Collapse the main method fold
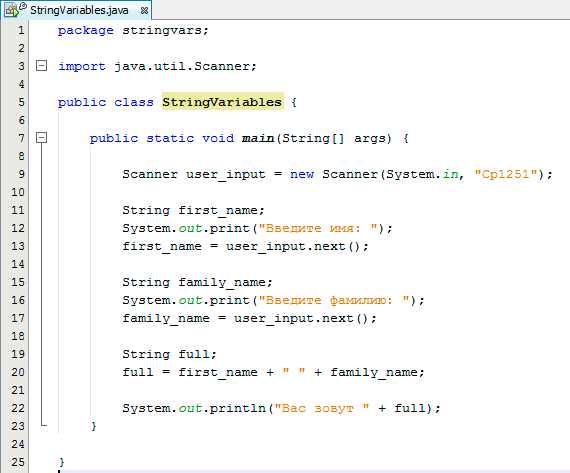The image size is (570, 473). [x=42, y=138]
